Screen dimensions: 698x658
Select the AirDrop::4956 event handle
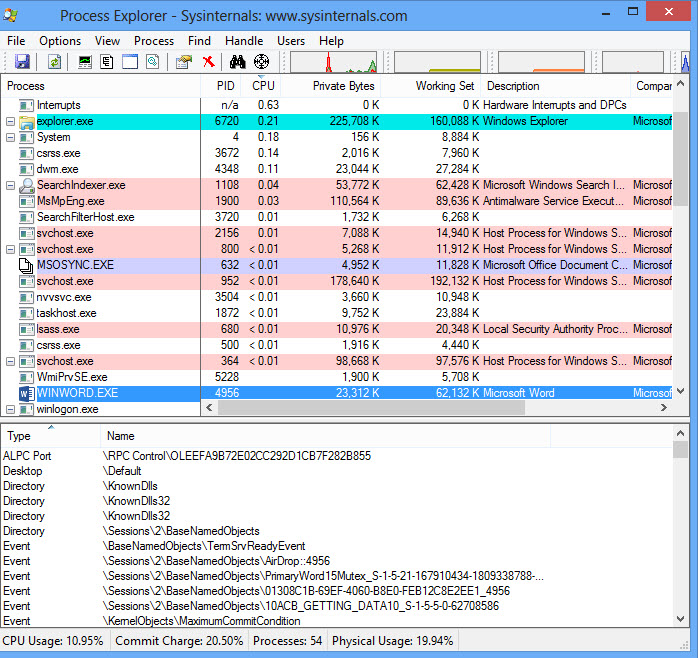coord(337,561)
